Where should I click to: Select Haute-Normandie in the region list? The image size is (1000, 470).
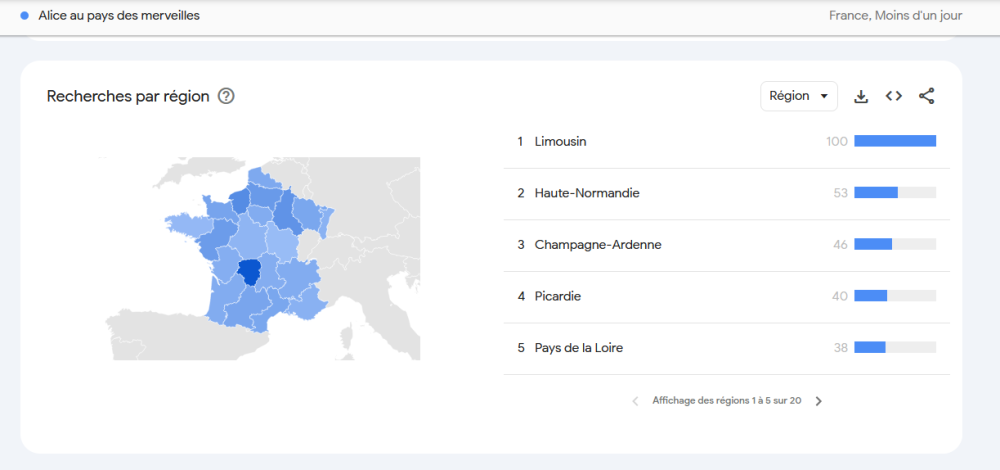(x=586, y=193)
